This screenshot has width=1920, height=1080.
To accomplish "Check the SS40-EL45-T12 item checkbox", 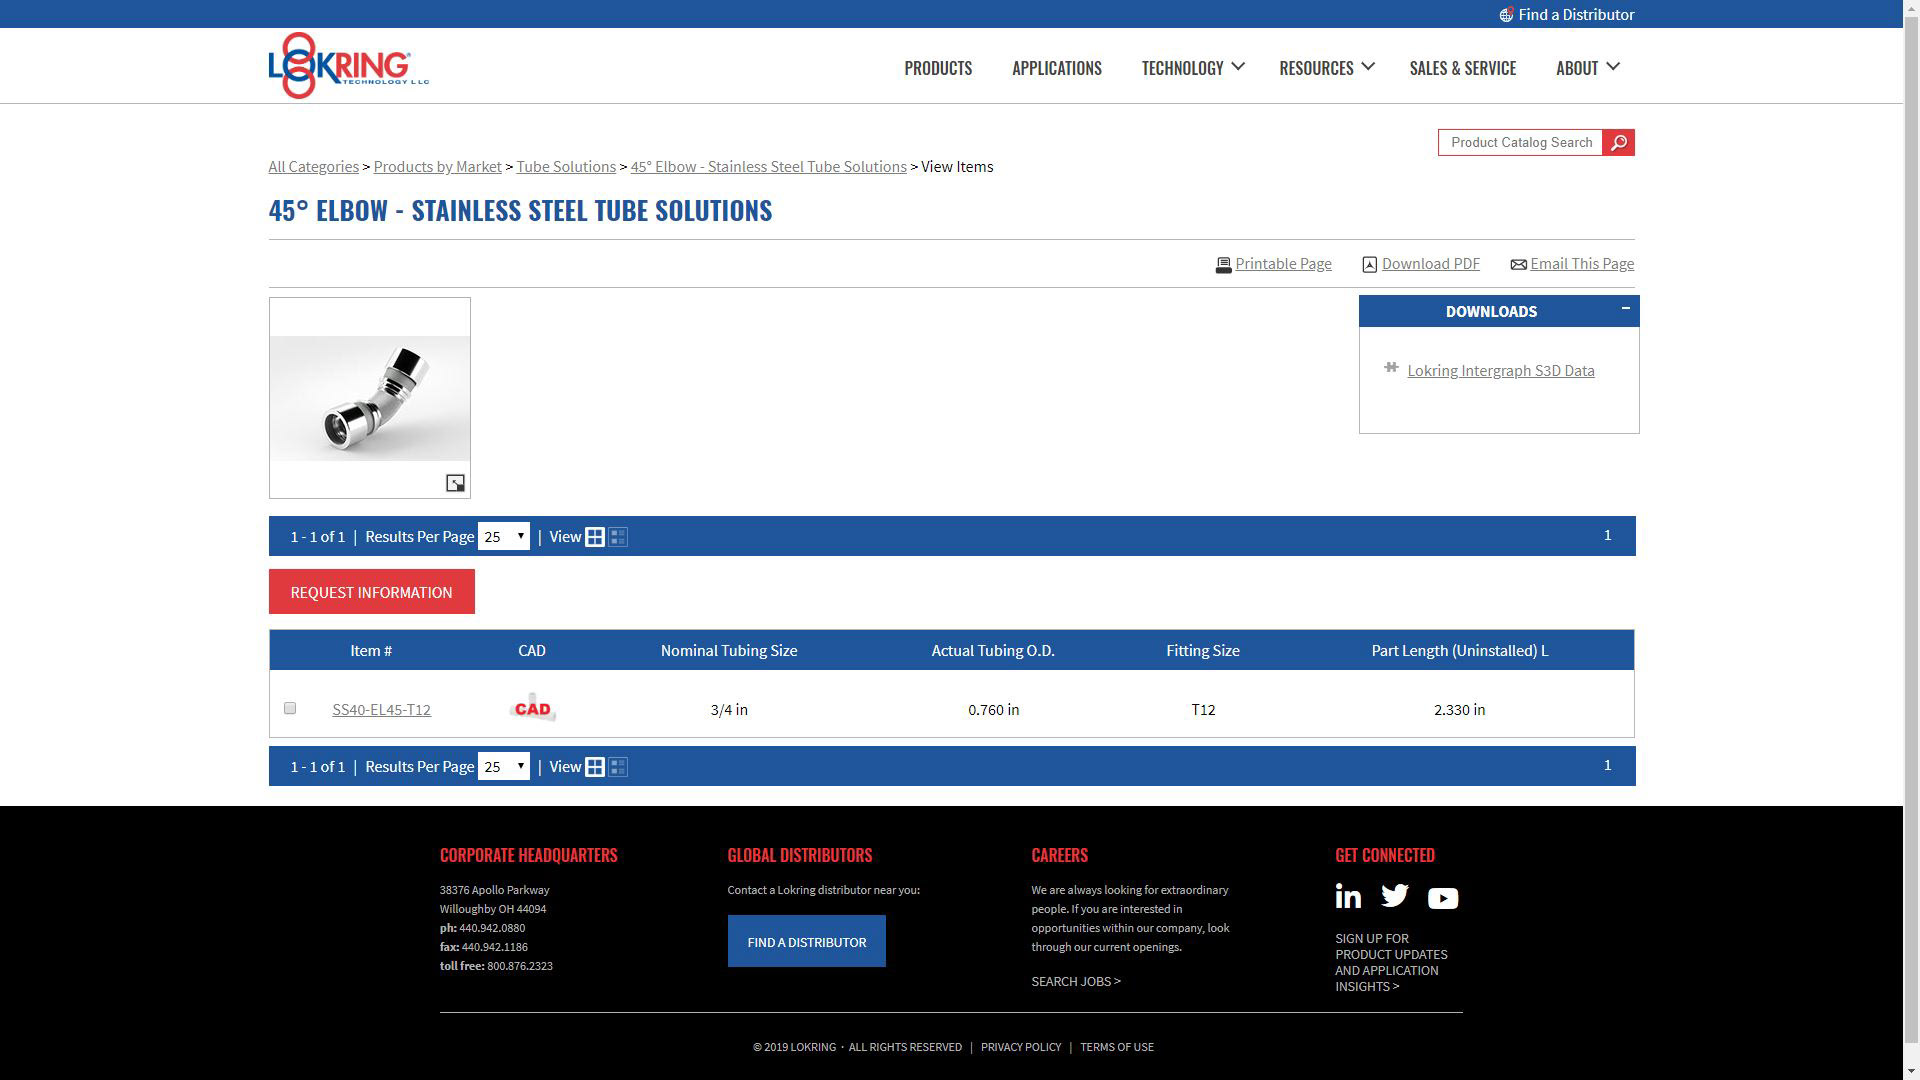I will click(290, 708).
